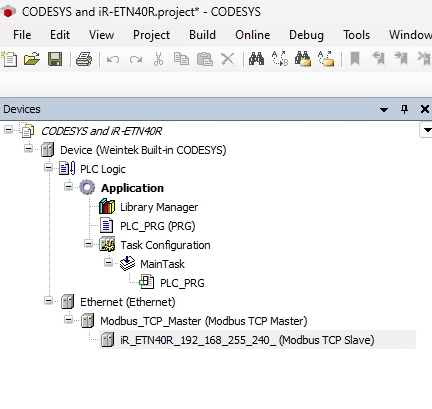
Task: Select the Modbus_TCP_Master device entry
Action: coord(204,321)
